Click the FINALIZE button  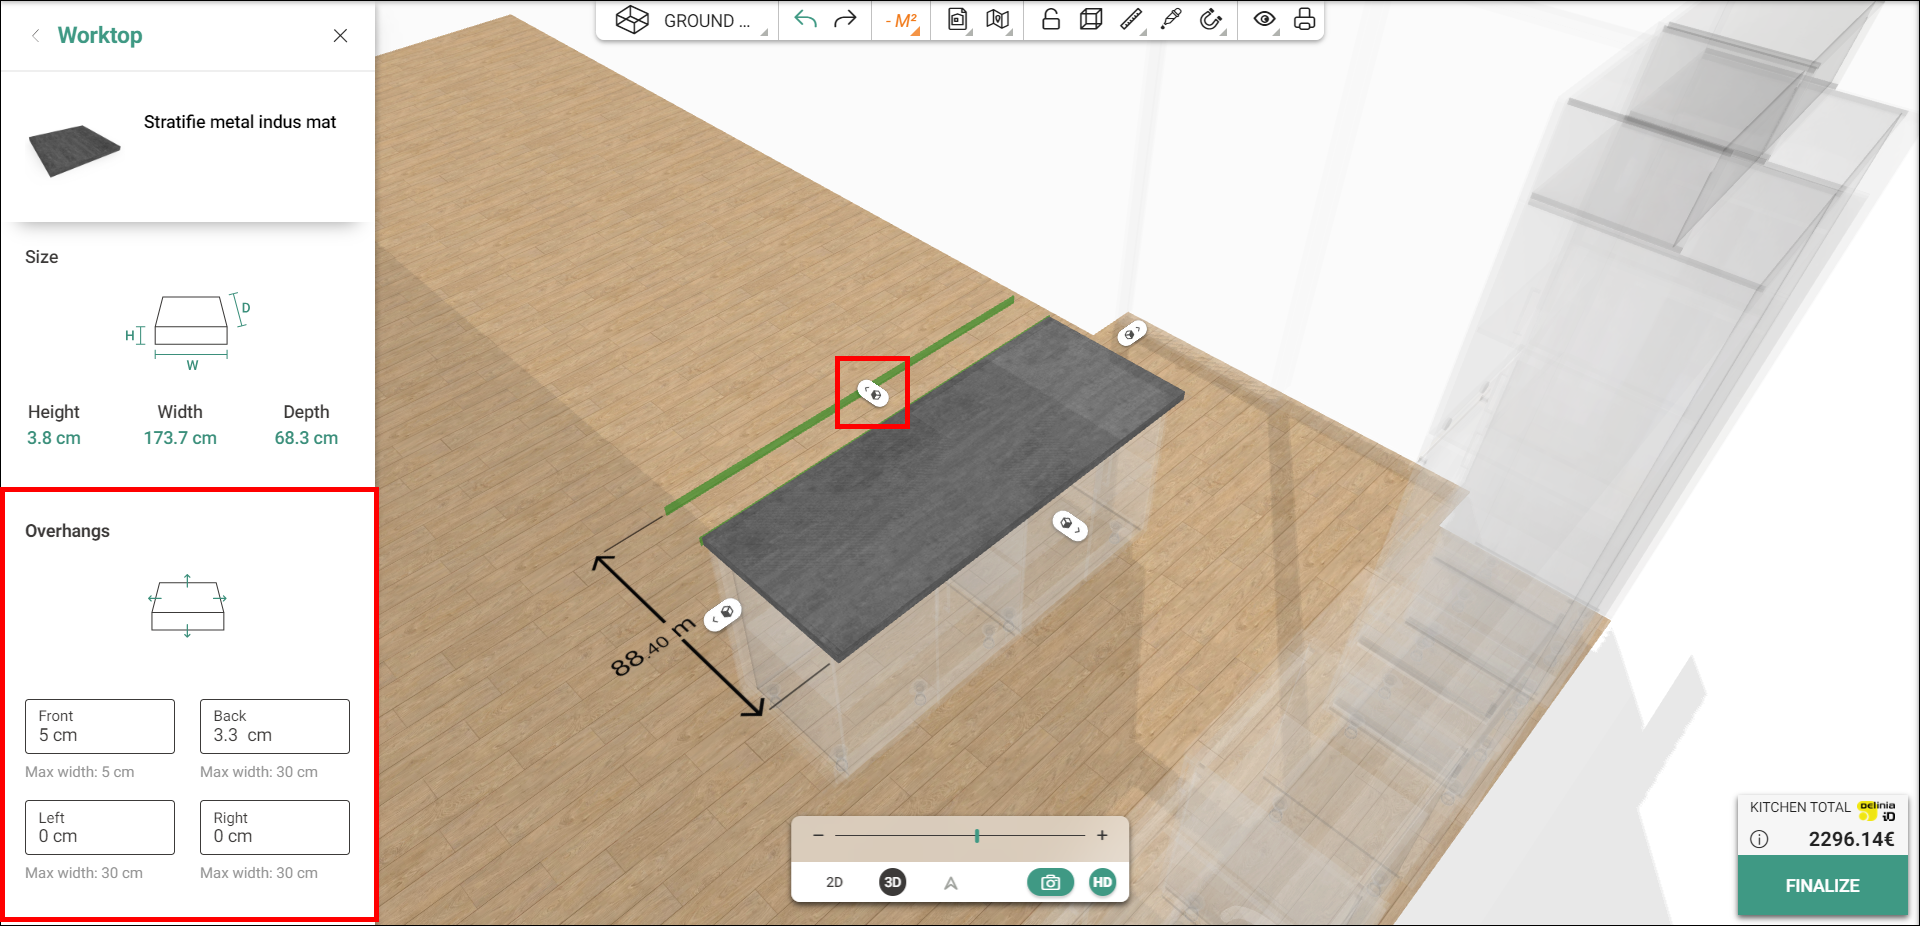pos(1822,886)
